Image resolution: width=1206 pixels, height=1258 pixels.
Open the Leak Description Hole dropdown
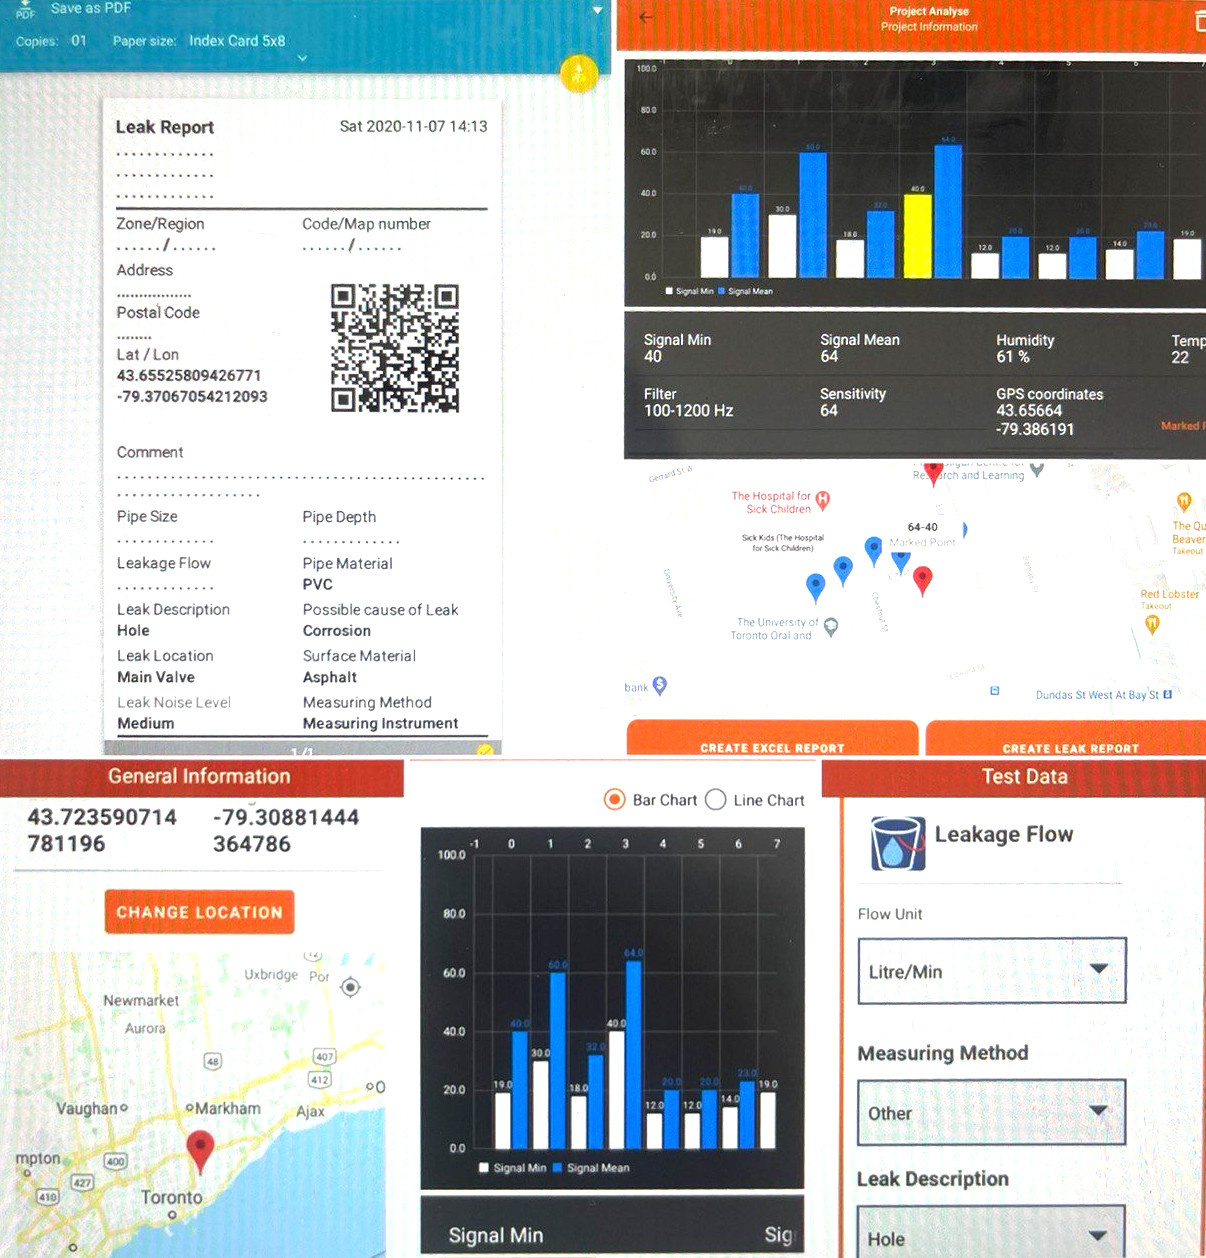click(x=991, y=1237)
